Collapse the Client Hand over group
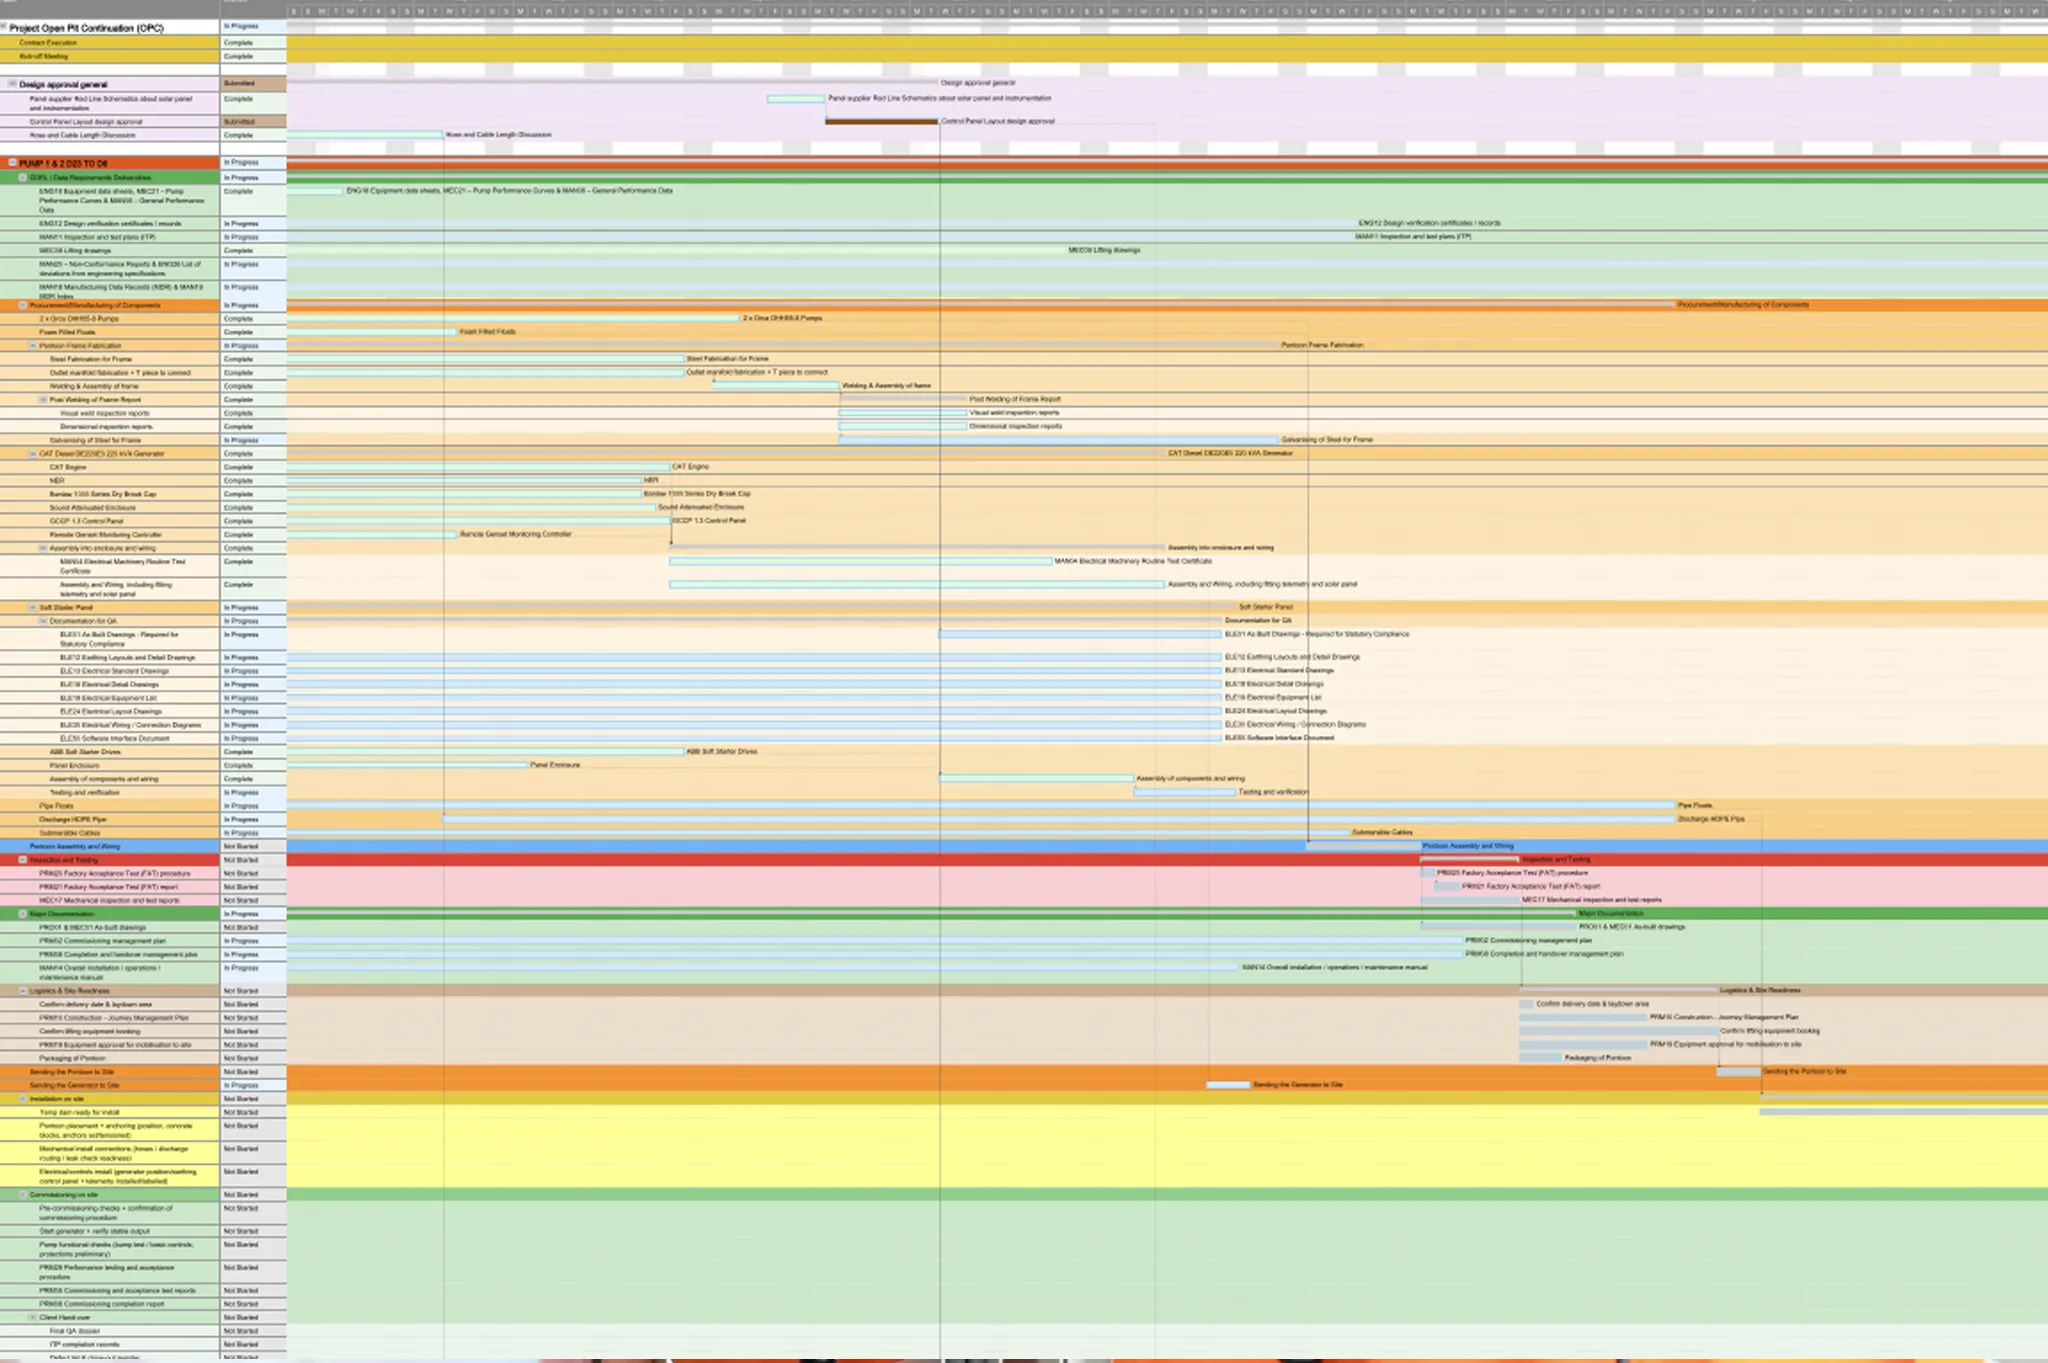The image size is (2048, 1363). pos(33,1318)
